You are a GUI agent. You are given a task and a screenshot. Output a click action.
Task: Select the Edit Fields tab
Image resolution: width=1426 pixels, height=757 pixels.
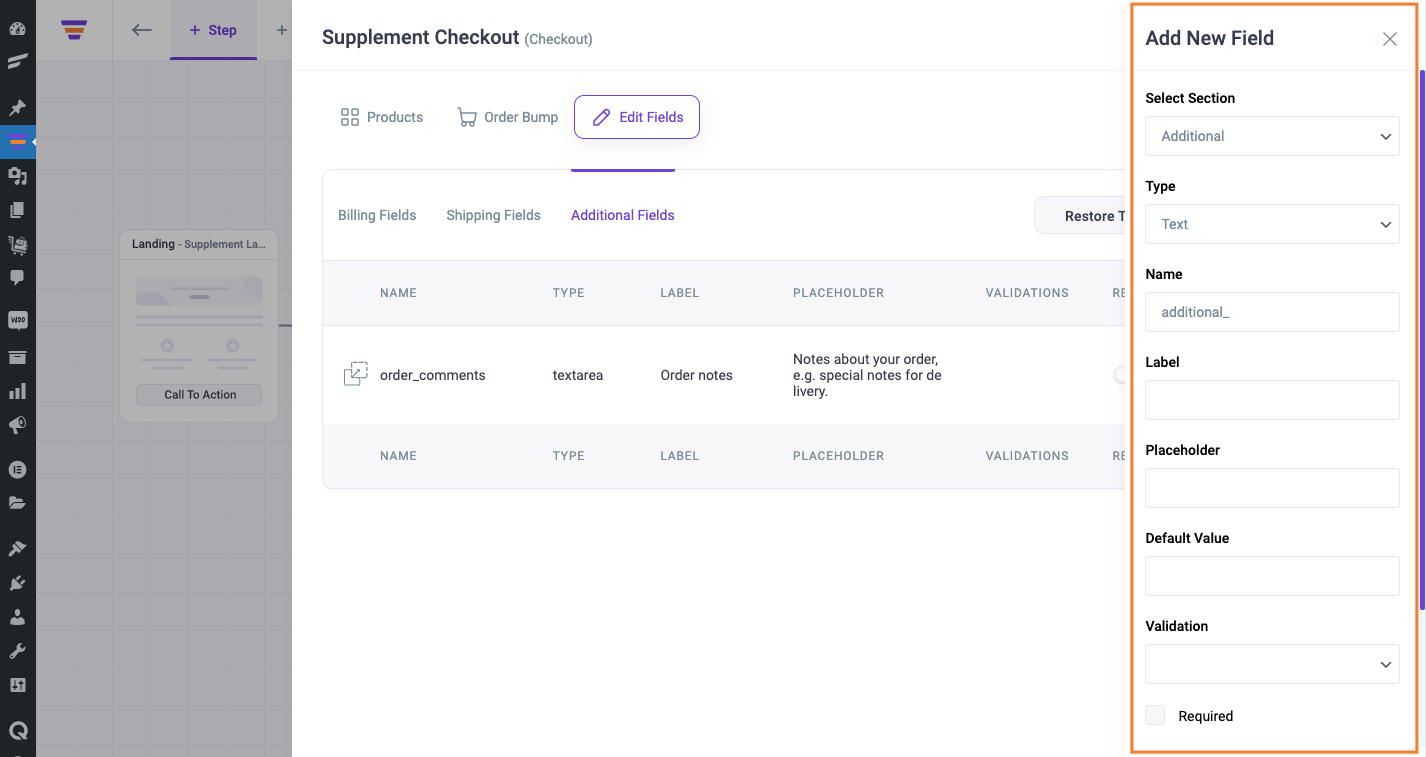coord(637,117)
